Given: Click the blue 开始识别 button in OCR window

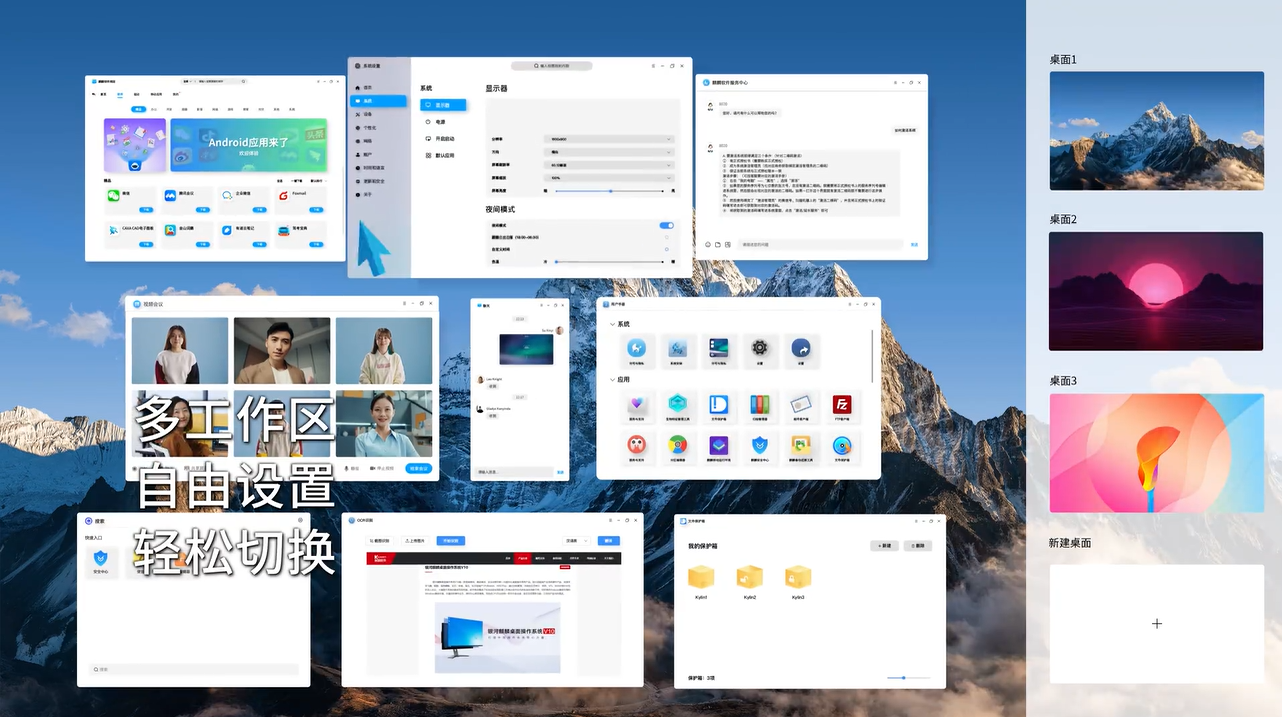Looking at the screenshot, I should click(451, 541).
